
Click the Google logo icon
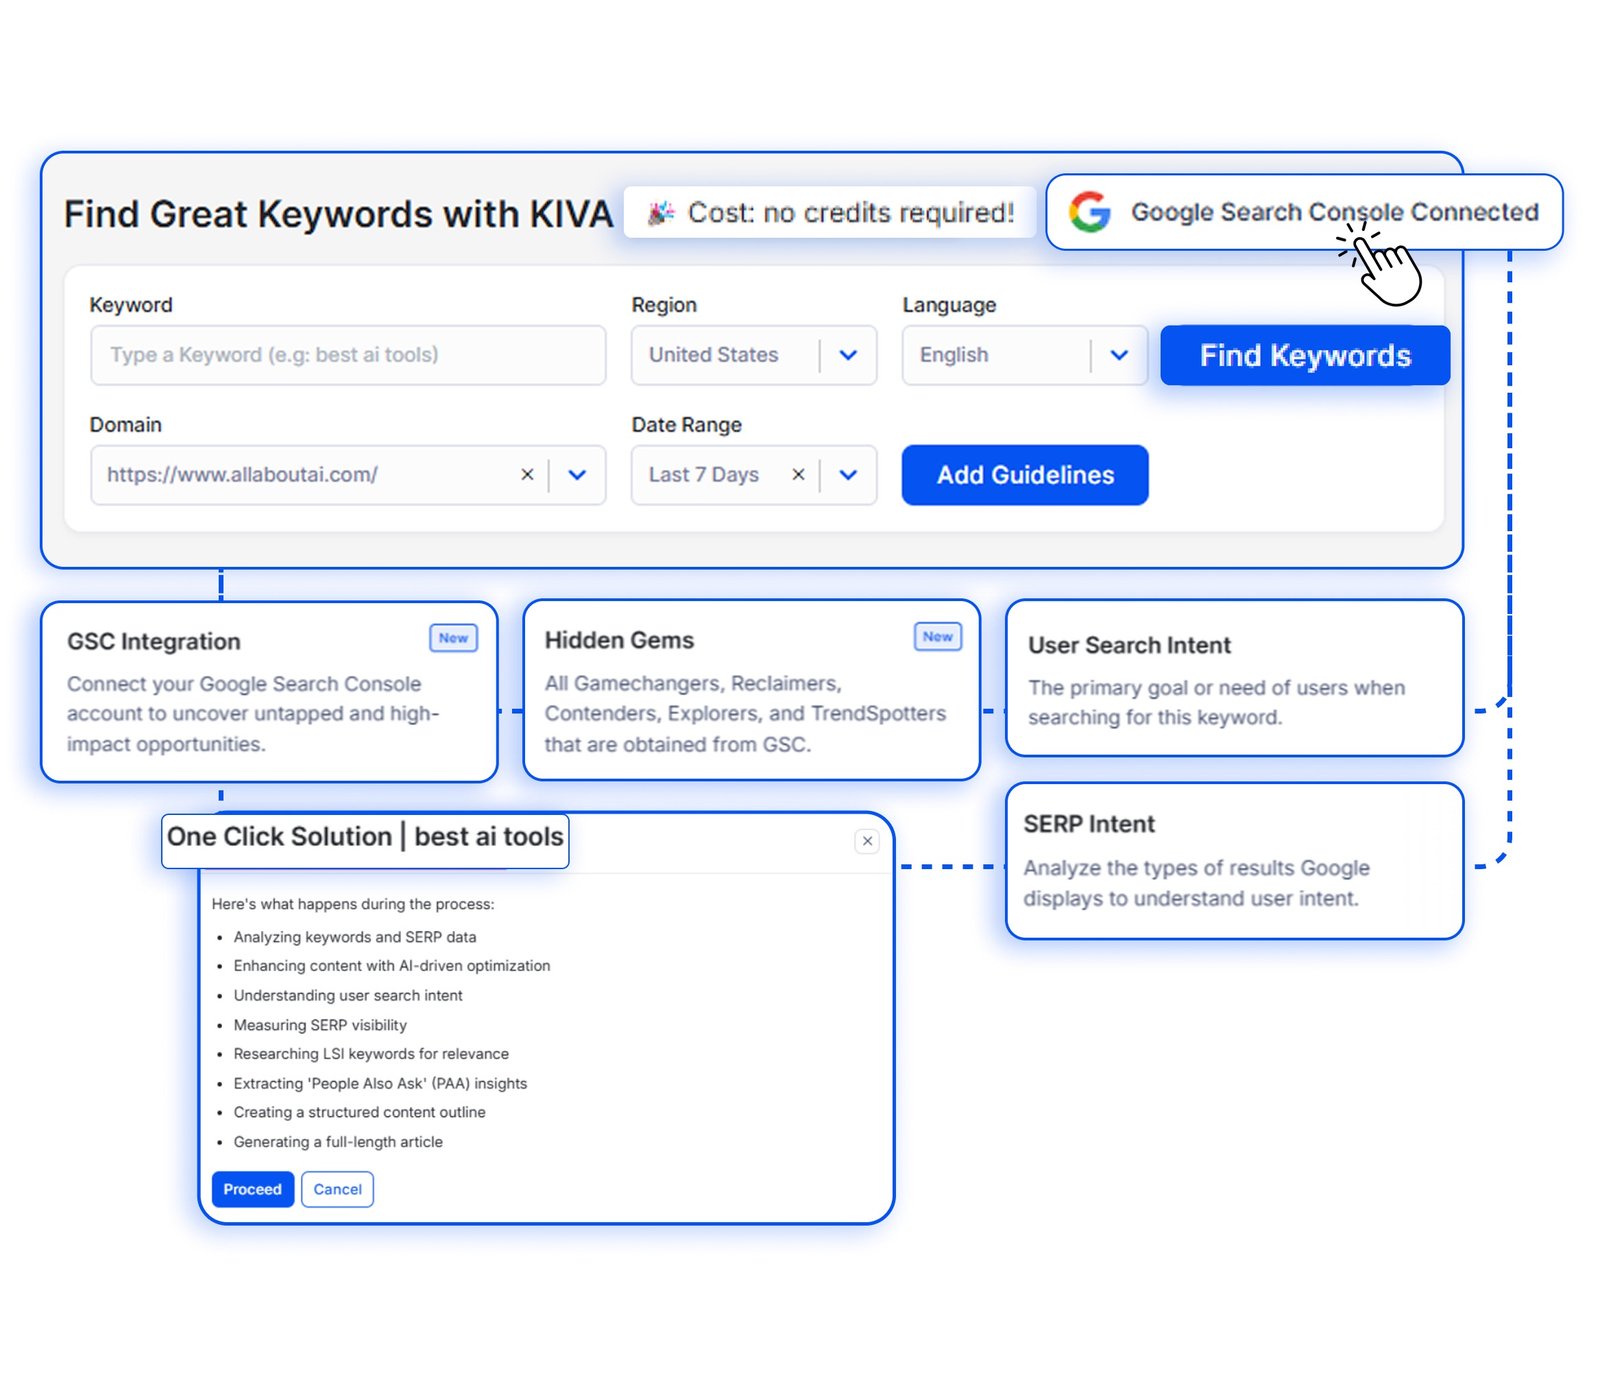coord(1090,212)
